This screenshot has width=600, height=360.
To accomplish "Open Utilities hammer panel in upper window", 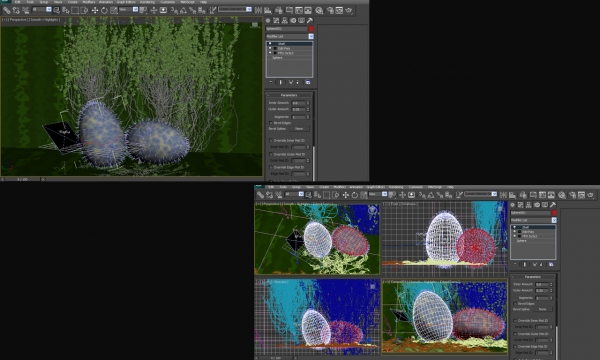I will coord(310,21).
